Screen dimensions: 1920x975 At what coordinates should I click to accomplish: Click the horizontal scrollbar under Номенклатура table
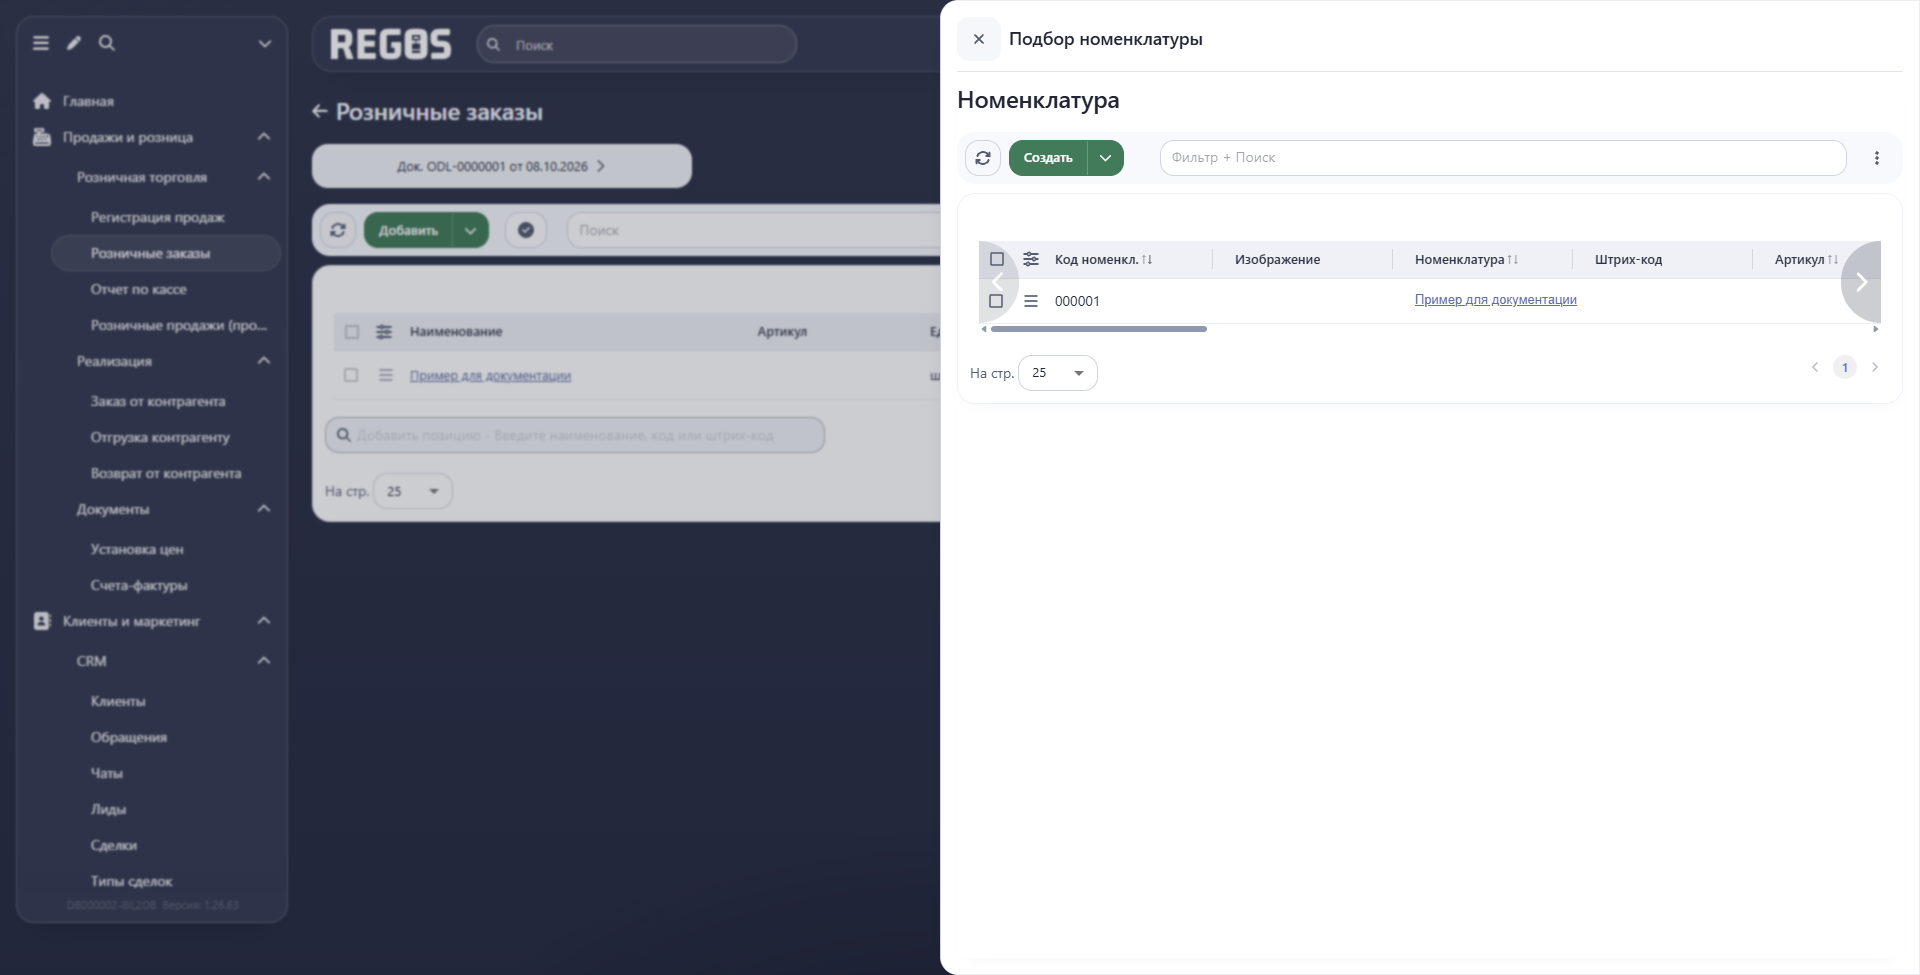pos(1098,329)
